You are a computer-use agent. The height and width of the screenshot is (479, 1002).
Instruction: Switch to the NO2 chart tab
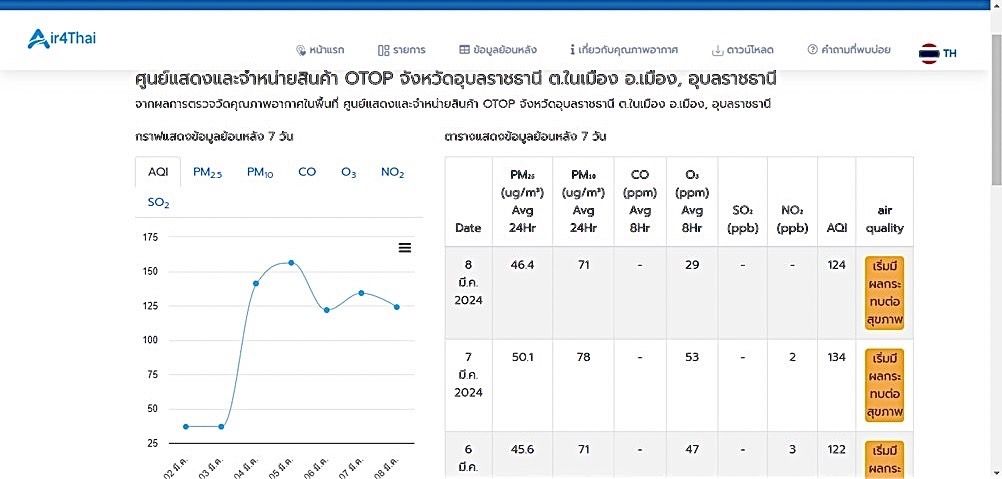(x=392, y=172)
